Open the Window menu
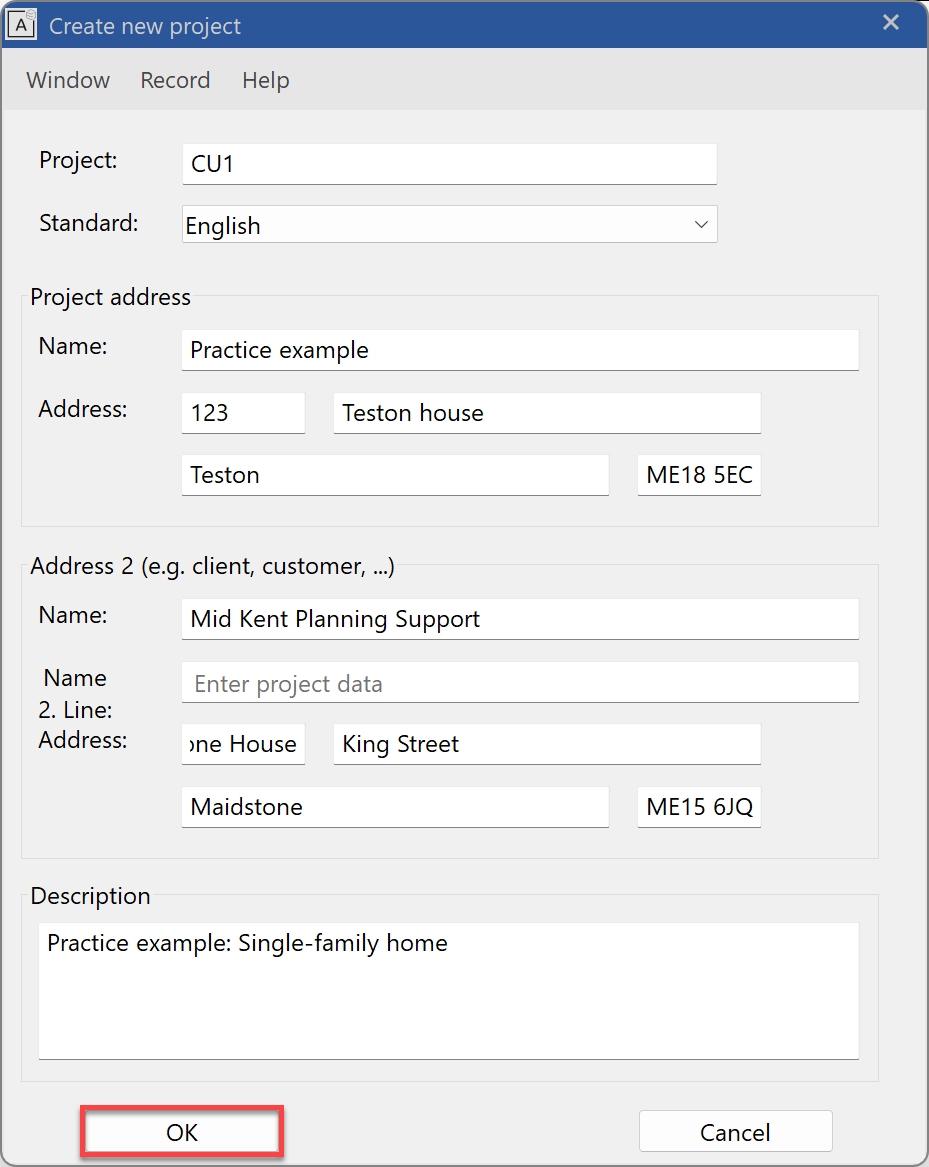929x1167 pixels. click(x=66, y=80)
